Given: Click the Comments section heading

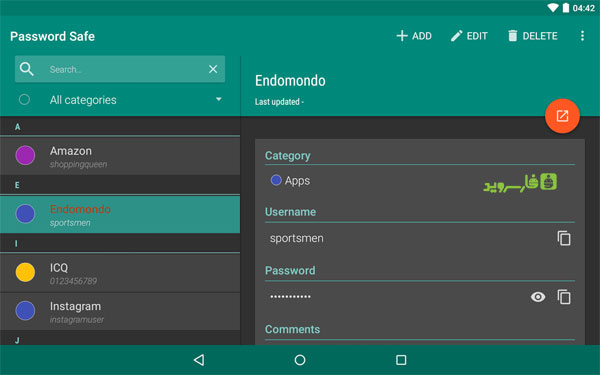Looking at the screenshot, I should pos(292,329).
